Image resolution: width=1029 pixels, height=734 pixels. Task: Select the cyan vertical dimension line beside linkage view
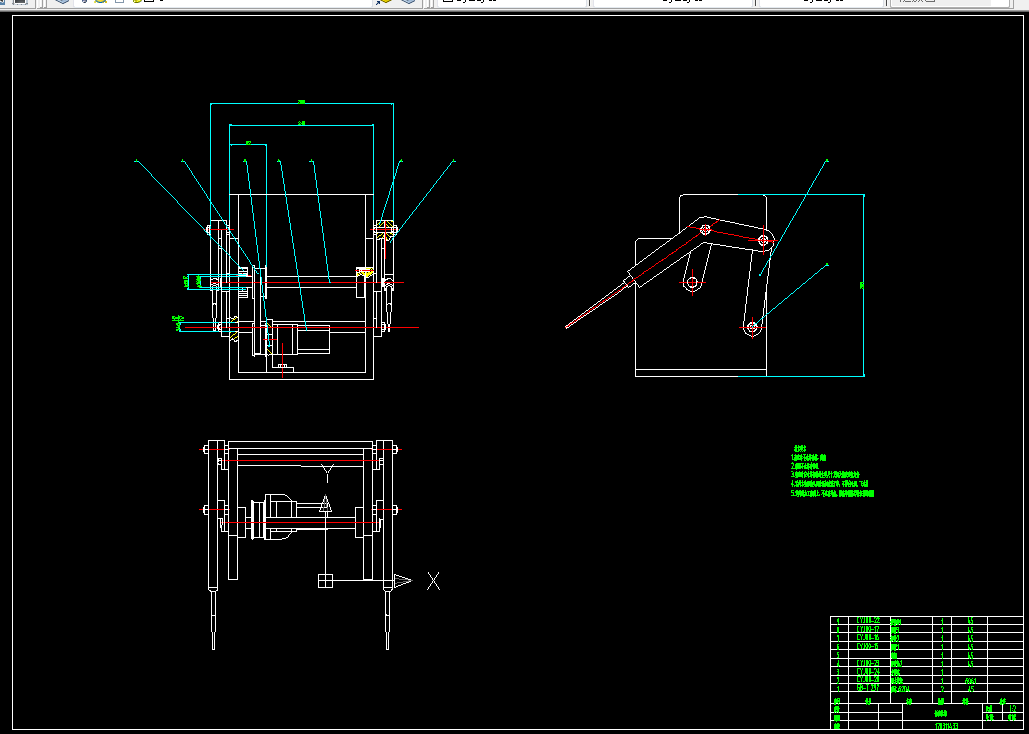pos(864,285)
